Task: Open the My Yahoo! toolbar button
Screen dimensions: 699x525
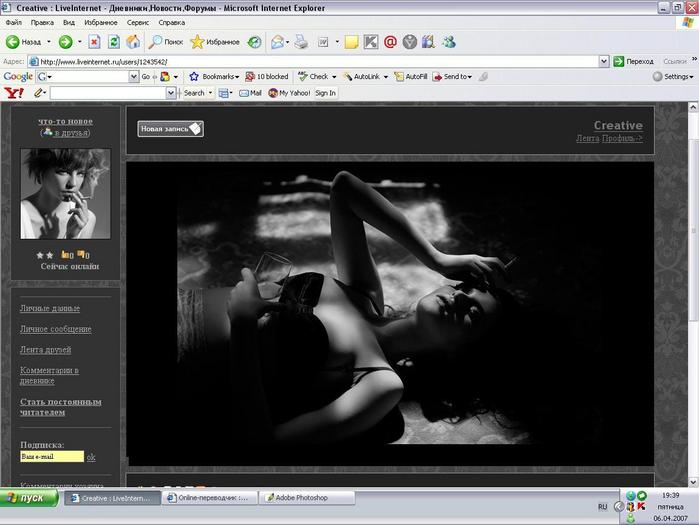Action: pyautogui.click(x=289, y=93)
